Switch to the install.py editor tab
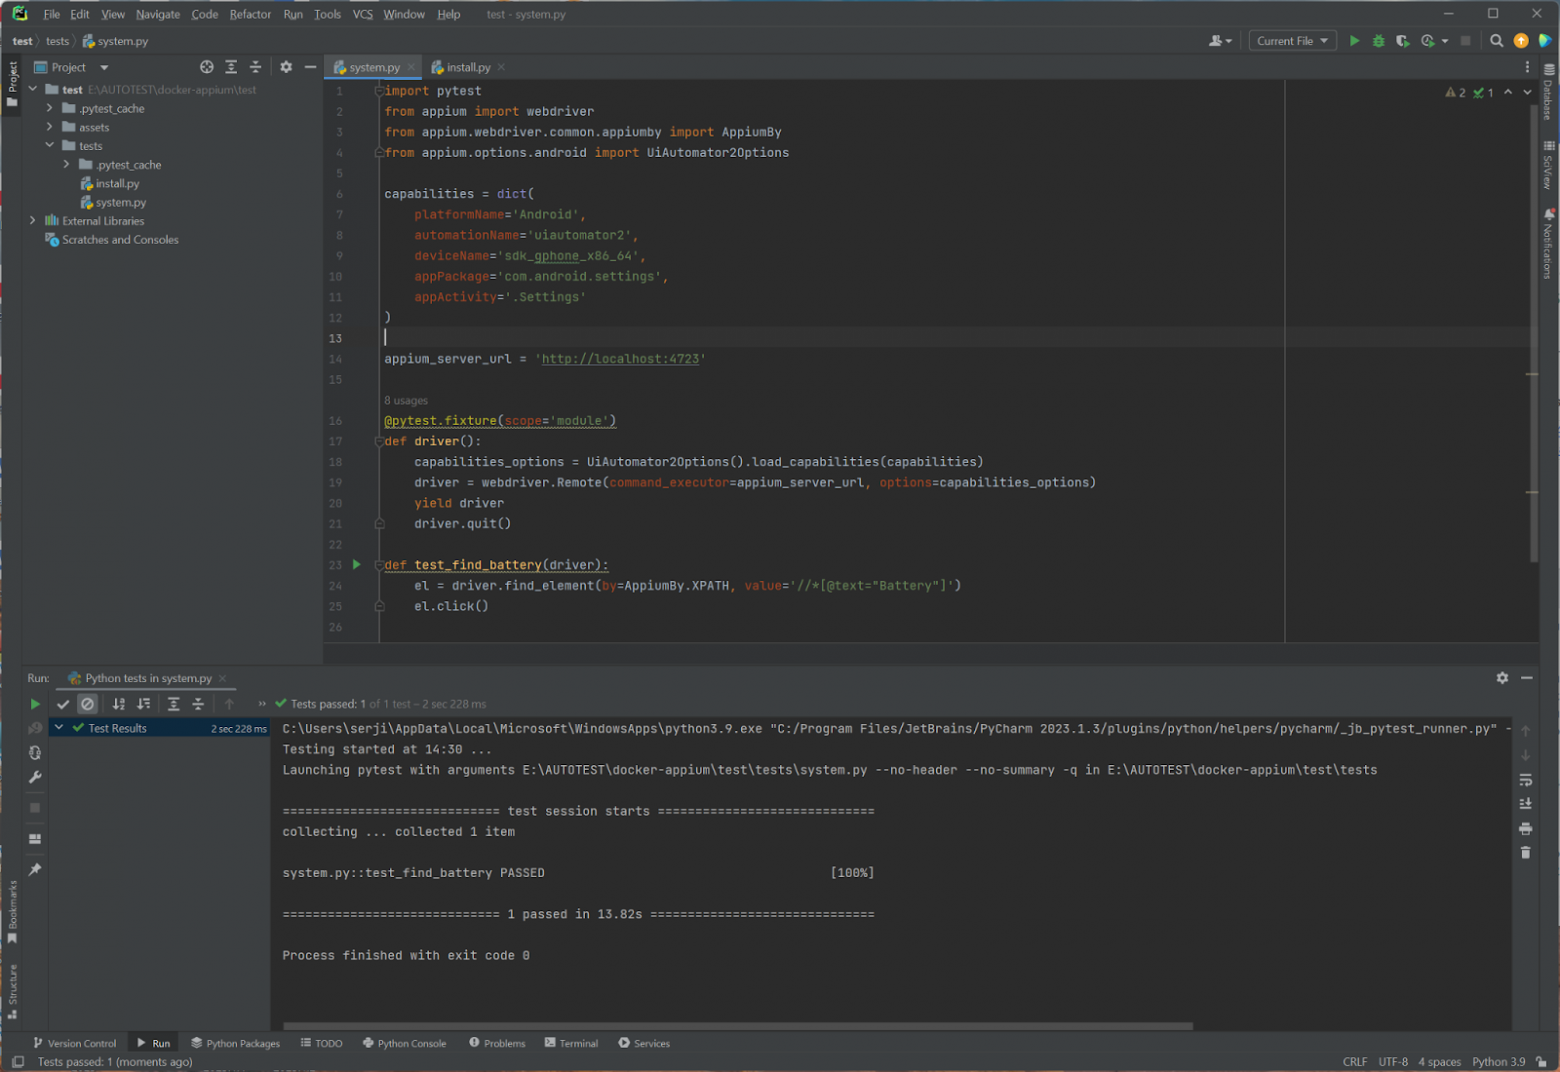This screenshot has width=1560, height=1072. [x=467, y=67]
